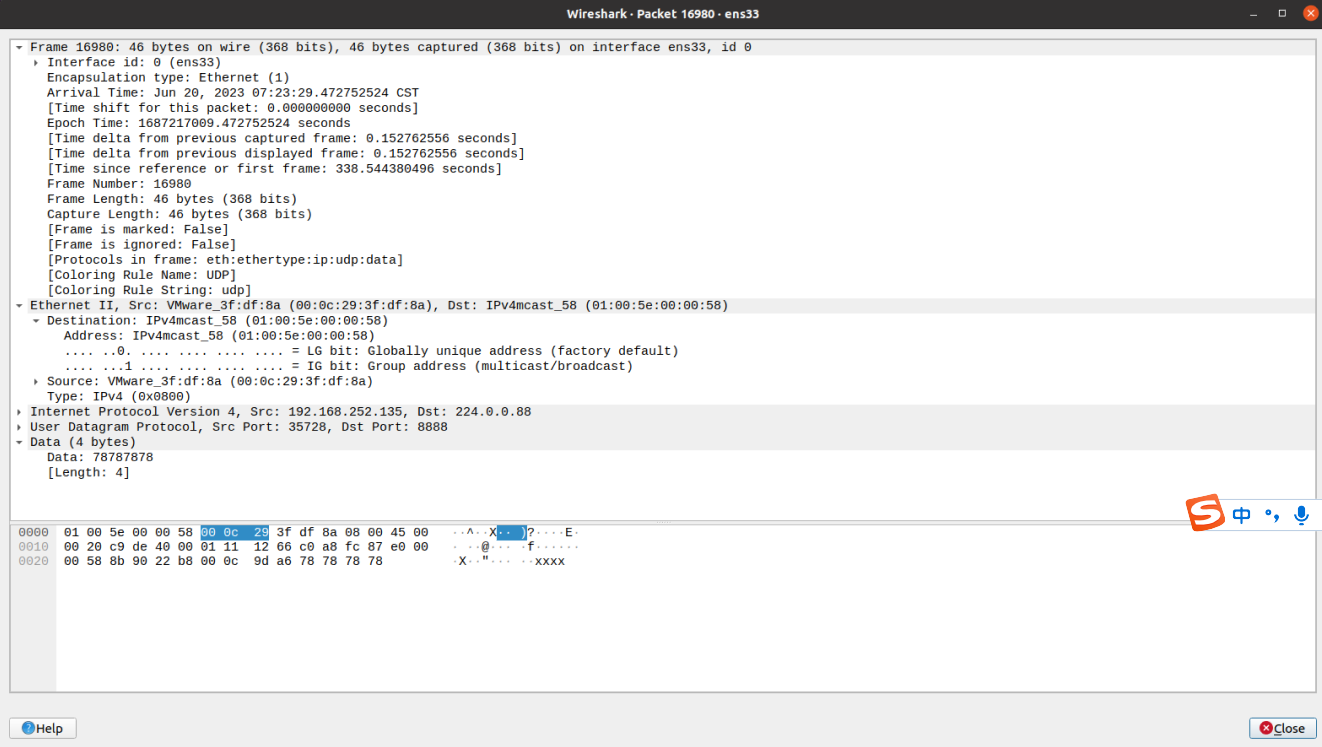Collapse the Destination: IPv4mcast_58 node
Viewport: 1322px width, 747px height.
coord(36,320)
